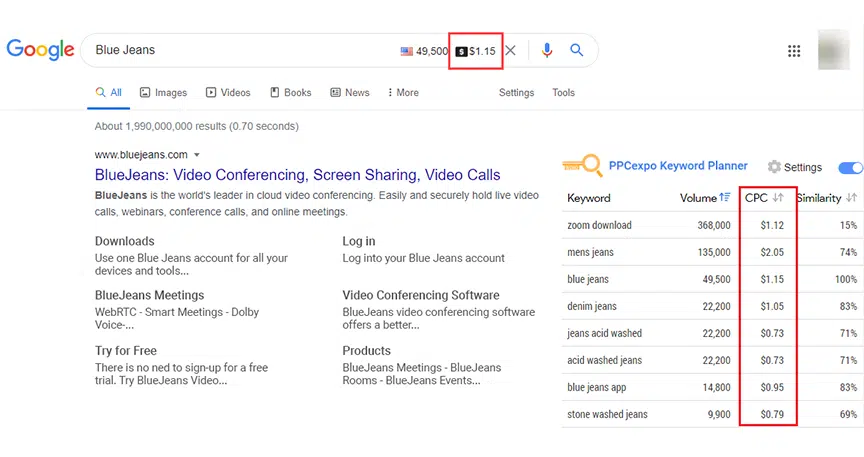Click the $1.05 CPC value
The width and height of the screenshot is (864, 457).
(x=772, y=306)
